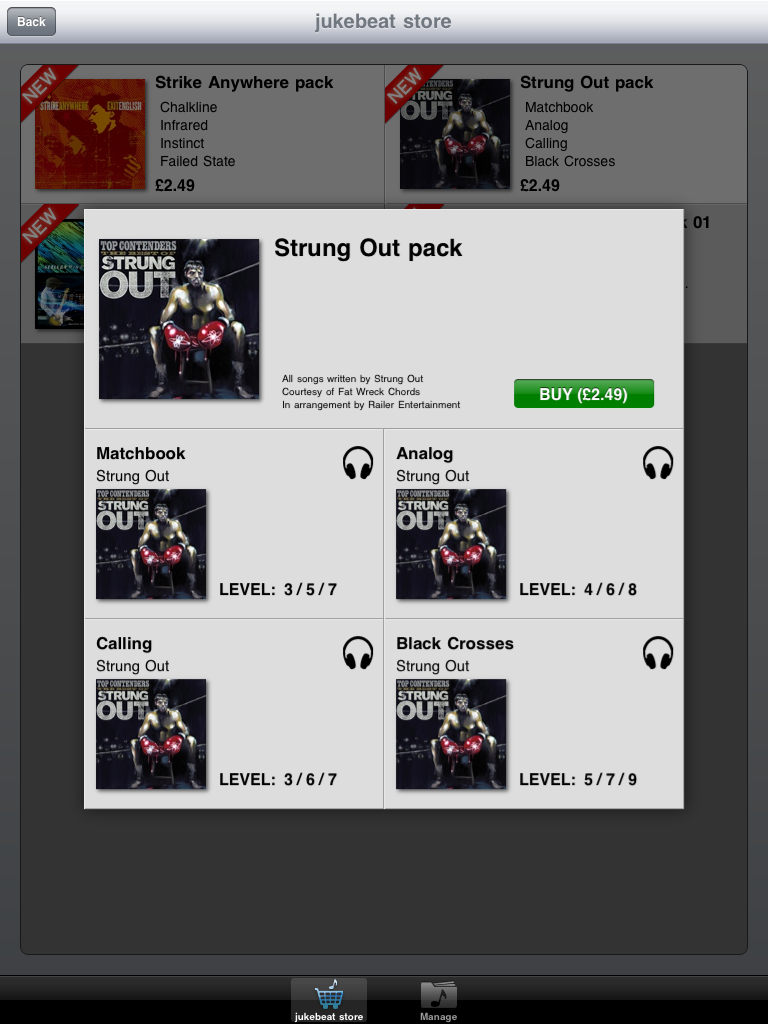Tap the Black Crosses song album thumbnail
This screenshot has height=1024, width=768.
pyautogui.click(x=451, y=734)
